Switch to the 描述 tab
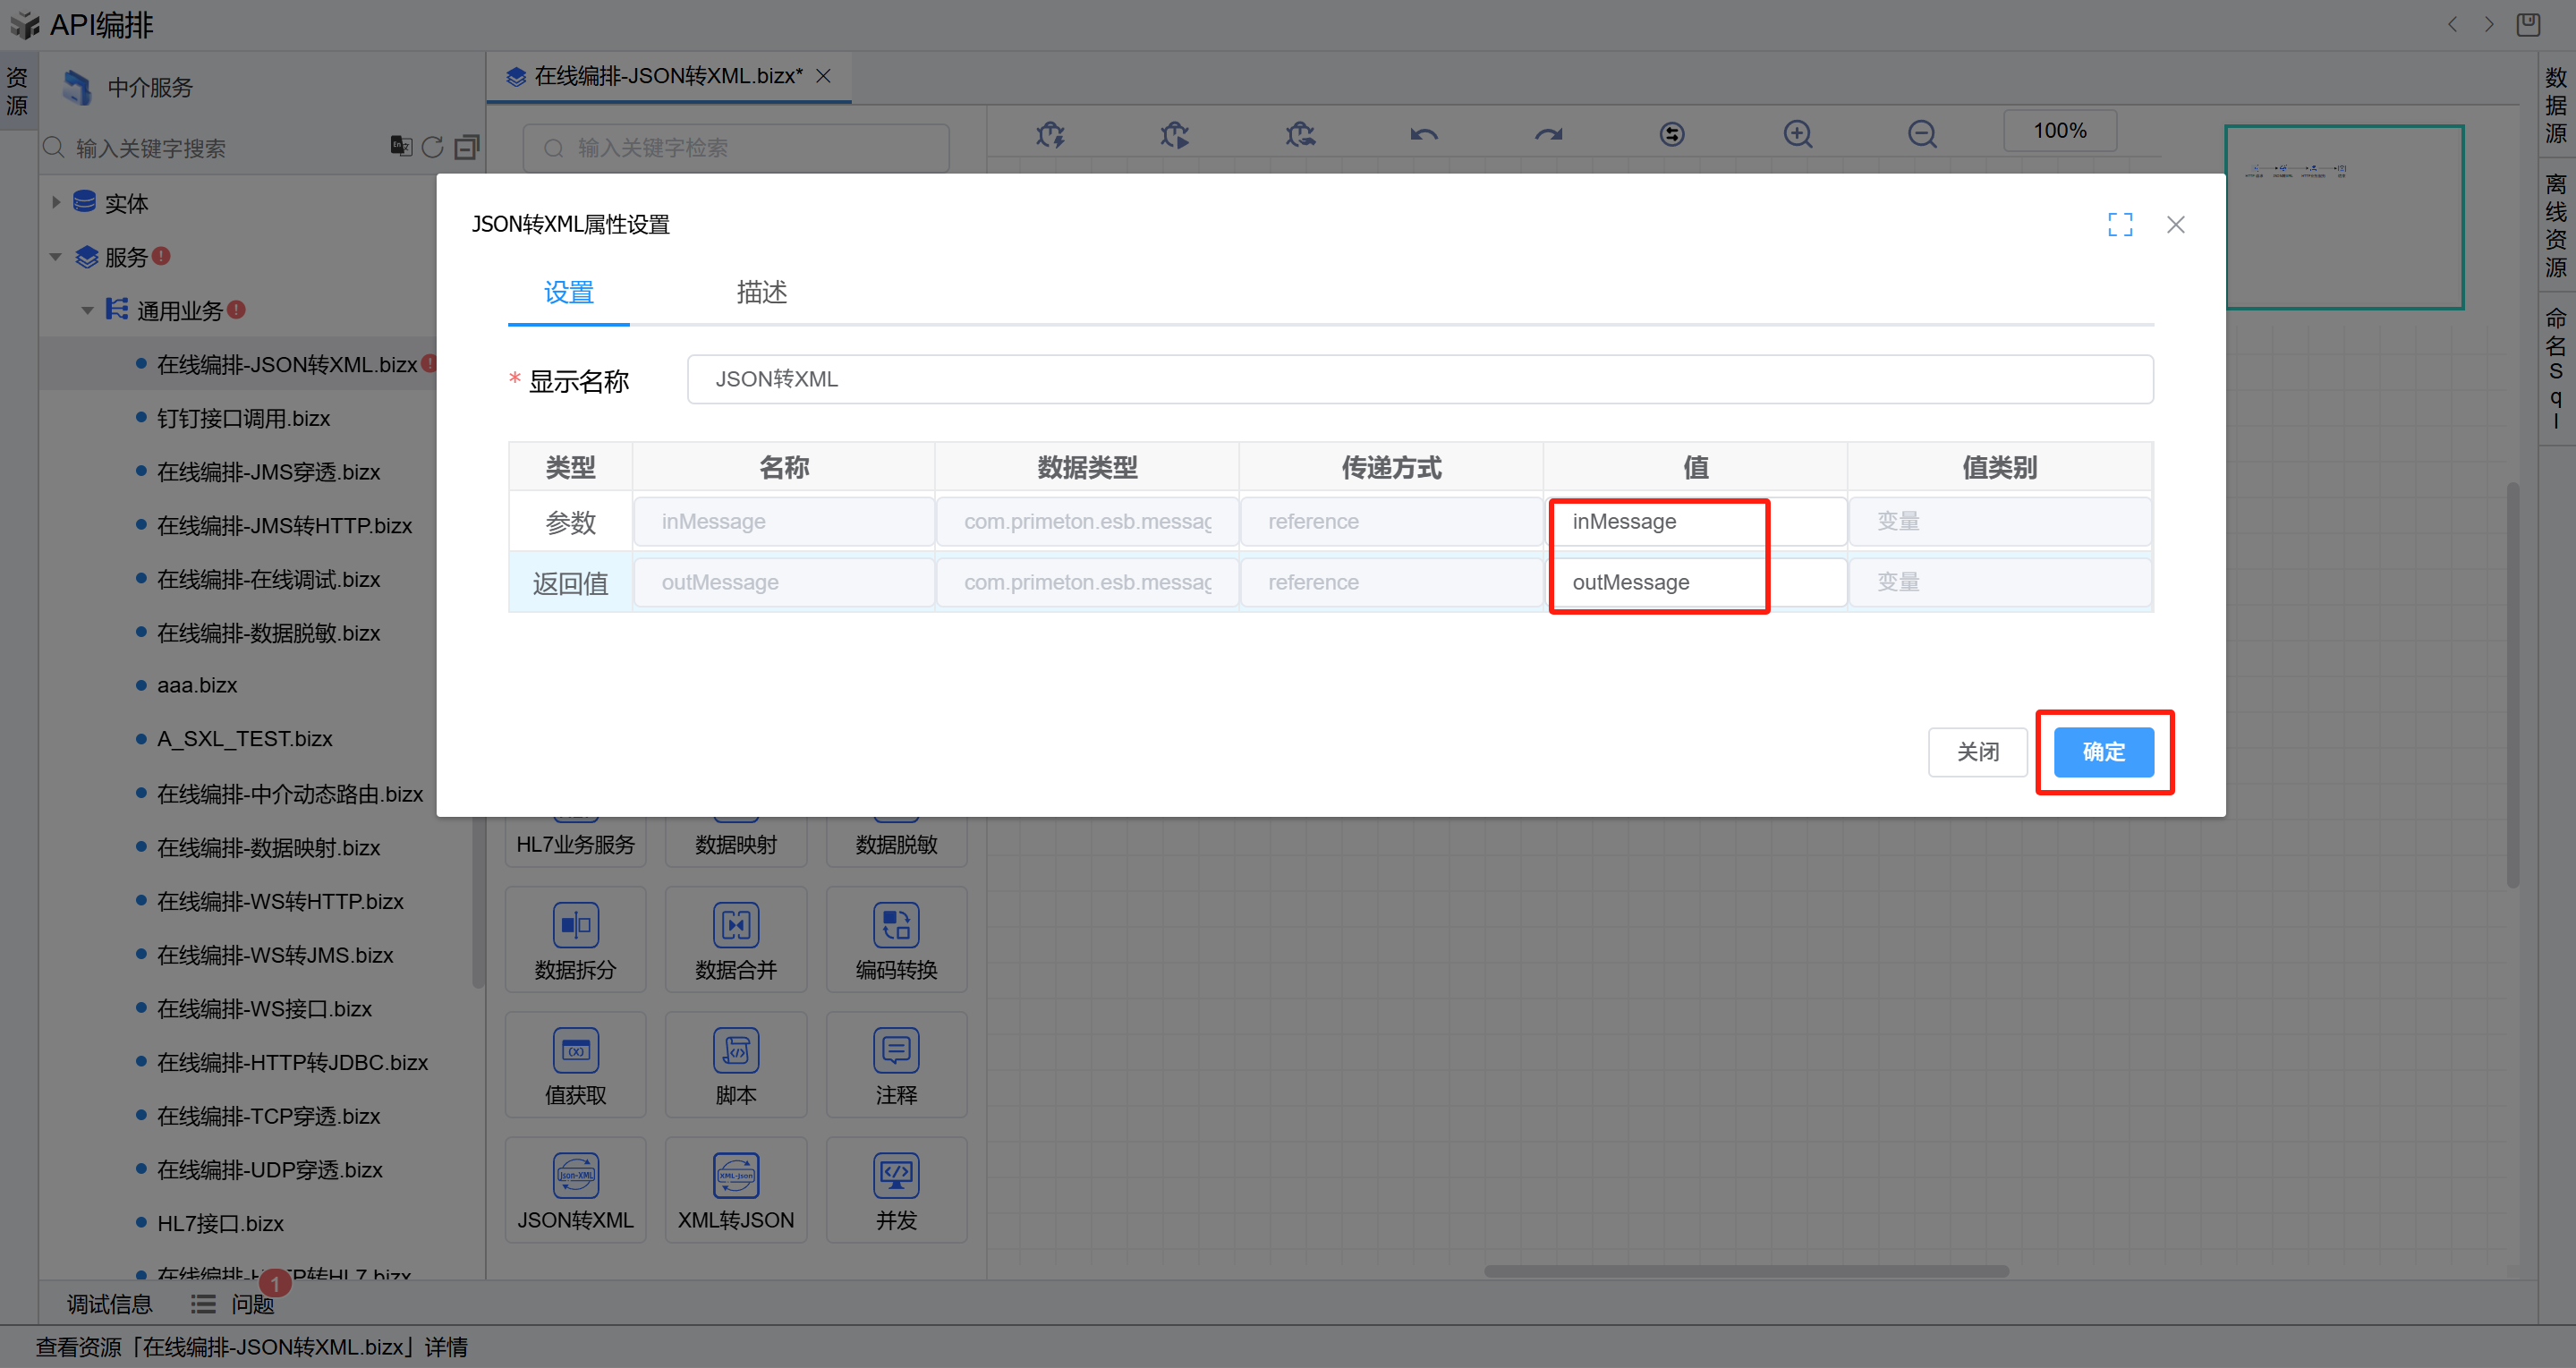The width and height of the screenshot is (2576, 1368). tap(761, 292)
